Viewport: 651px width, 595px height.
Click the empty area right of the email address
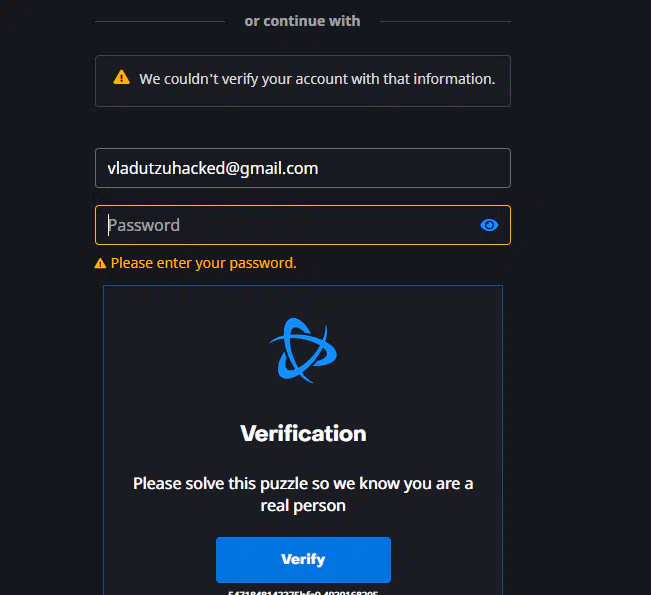pyautogui.click(x=413, y=168)
